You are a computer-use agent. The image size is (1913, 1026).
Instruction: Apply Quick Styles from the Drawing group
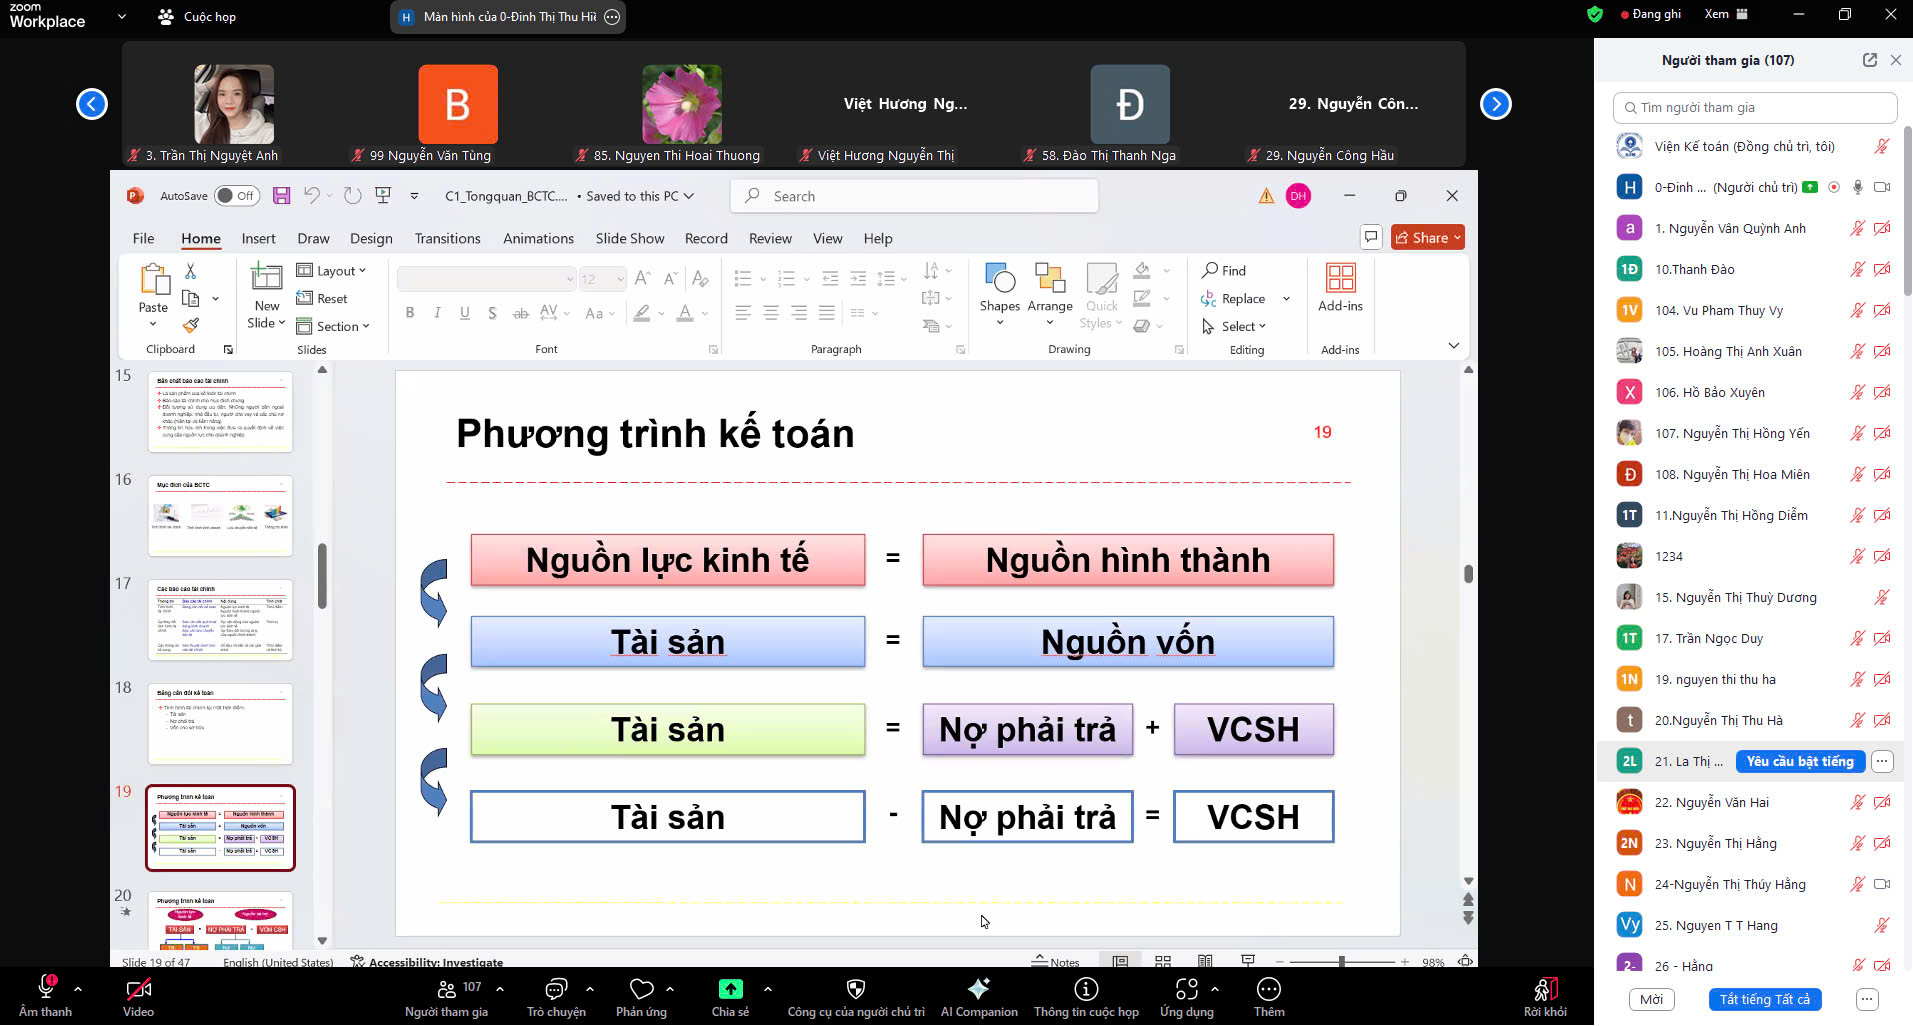pyautogui.click(x=1101, y=295)
